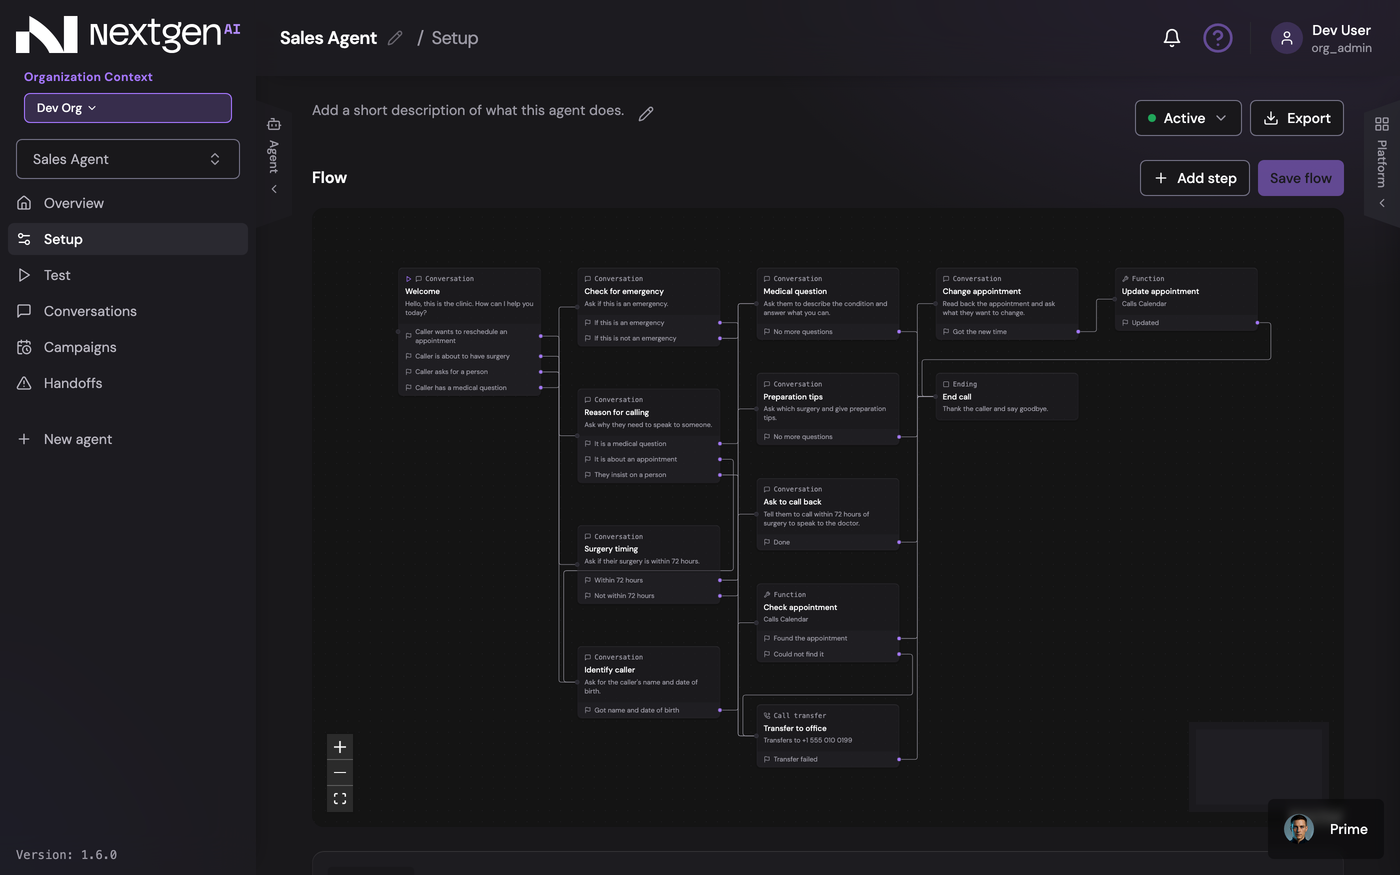The width and height of the screenshot is (1400, 875).
Task: Create a New agent
Action: [128, 439]
